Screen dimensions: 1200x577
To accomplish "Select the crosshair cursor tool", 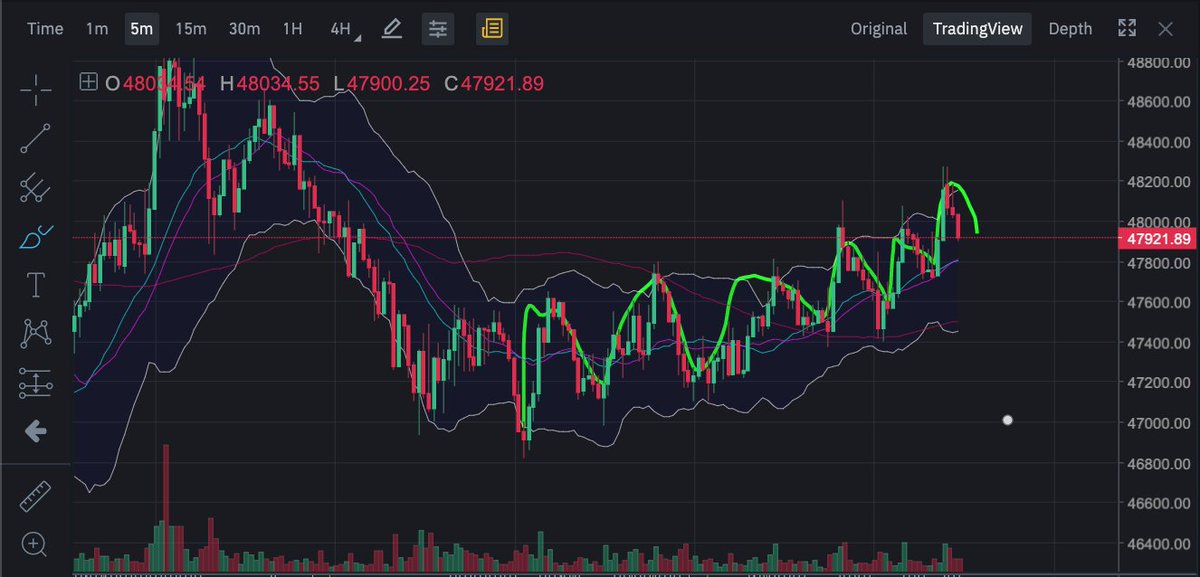I will pos(36,90).
